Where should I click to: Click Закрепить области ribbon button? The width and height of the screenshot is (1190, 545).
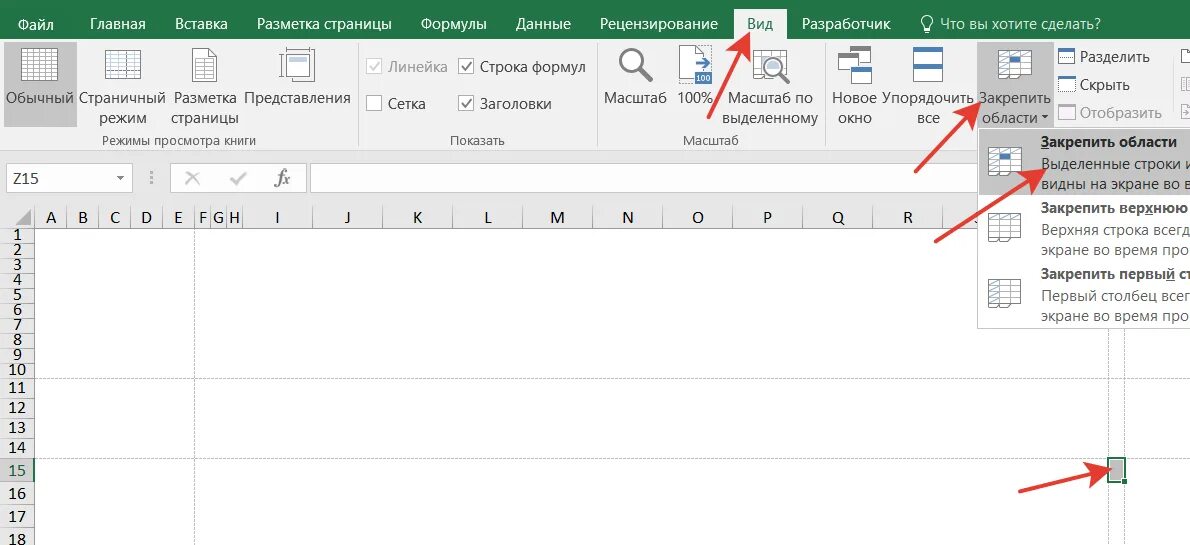[x=1015, y=86]
